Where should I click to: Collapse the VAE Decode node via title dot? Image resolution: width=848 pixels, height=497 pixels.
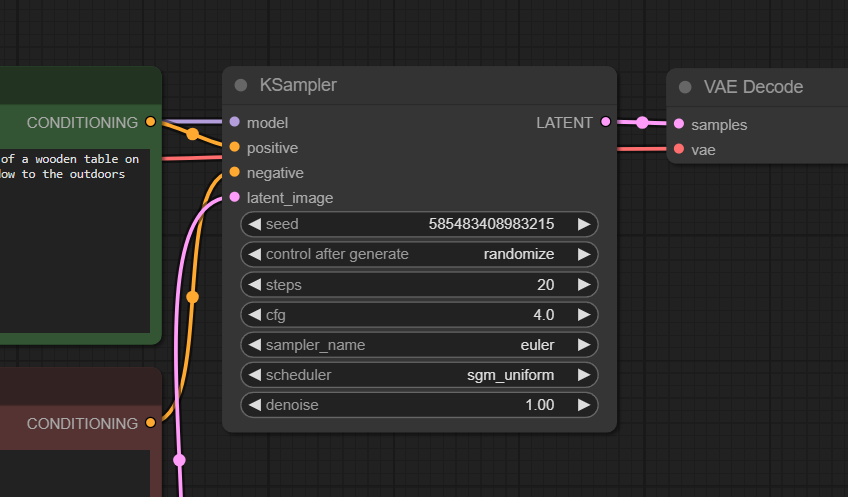click(x=685, y=87)
